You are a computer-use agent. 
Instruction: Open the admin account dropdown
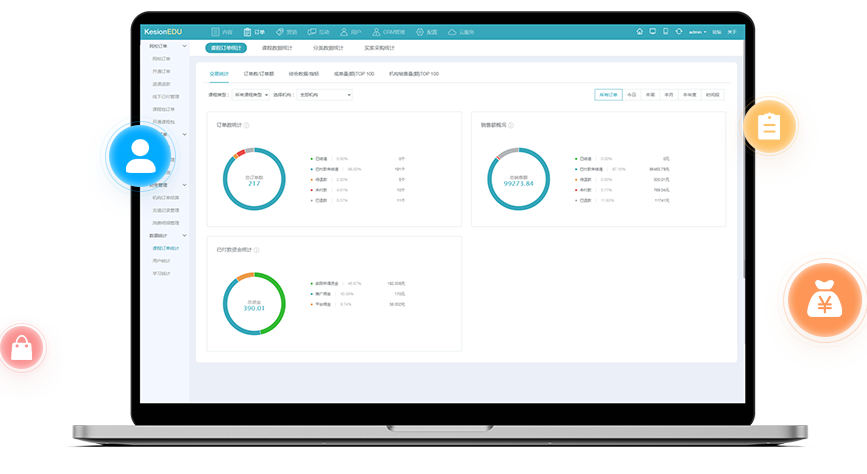tap(697, 32)
